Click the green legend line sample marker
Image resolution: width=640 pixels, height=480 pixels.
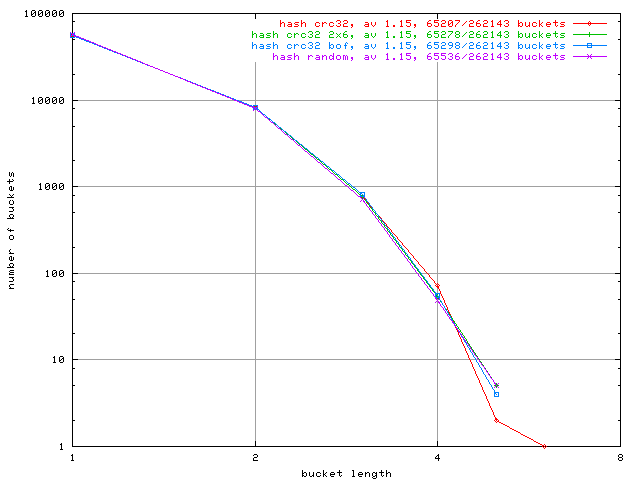tap(589, 35)
